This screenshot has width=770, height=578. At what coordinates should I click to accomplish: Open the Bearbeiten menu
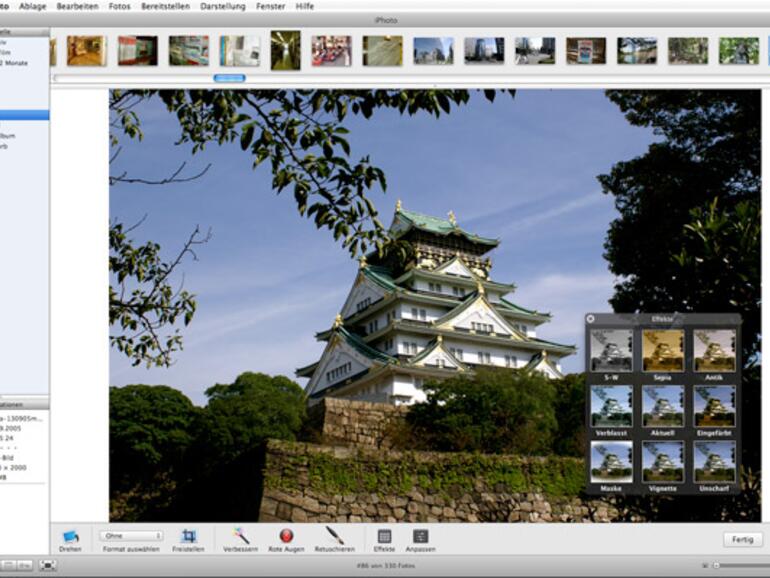(78, 6)
